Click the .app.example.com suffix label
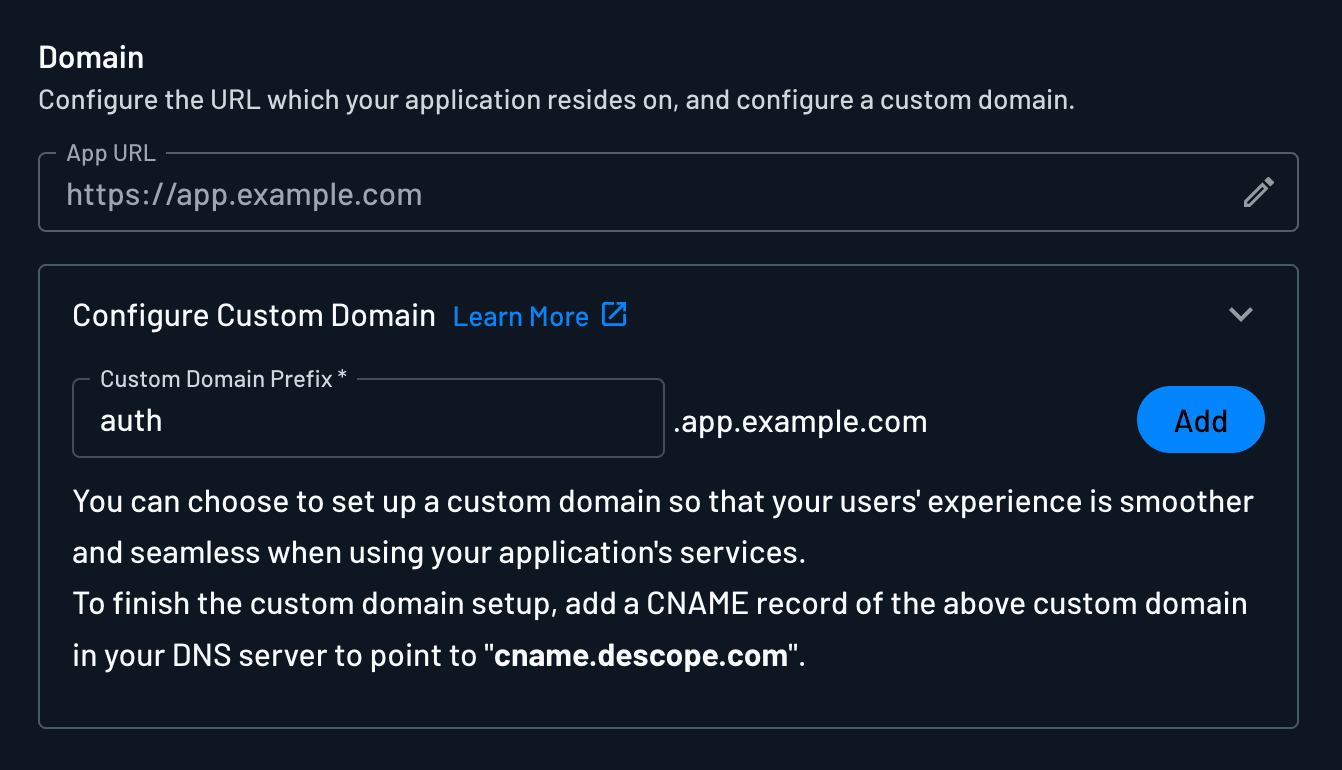This screenshot has height=770, width=1342. (800, 421)
